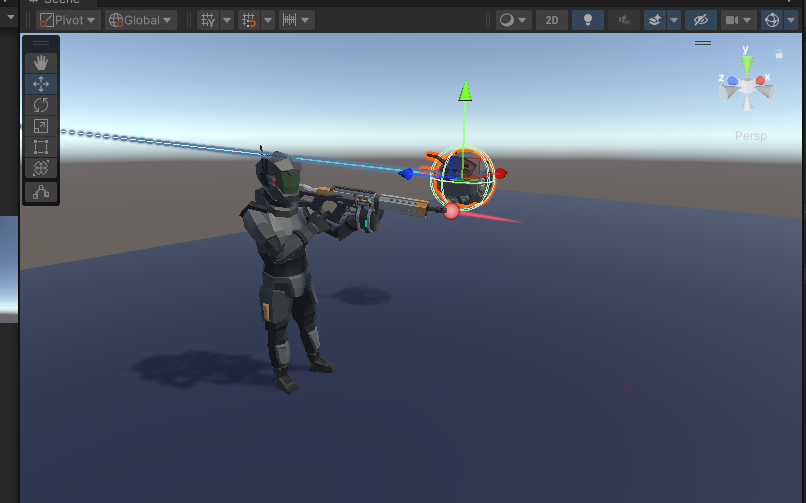Screen dimensions: 806x503
Task: Select the Hand (View) tool
Action: (41, 63)
